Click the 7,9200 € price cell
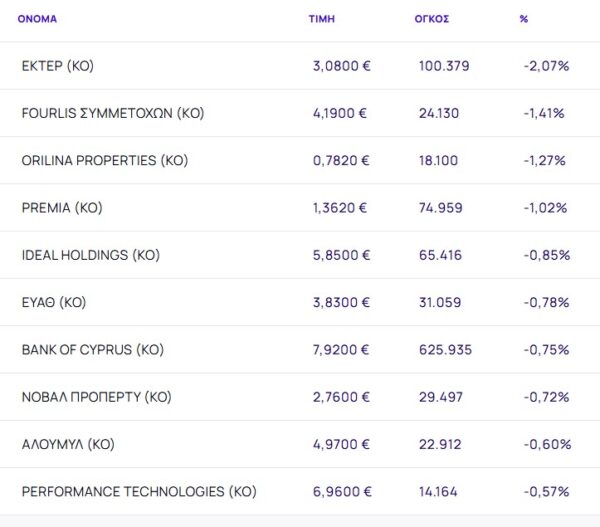Viewport: 600px width, 527px height. tap(342, 350)
